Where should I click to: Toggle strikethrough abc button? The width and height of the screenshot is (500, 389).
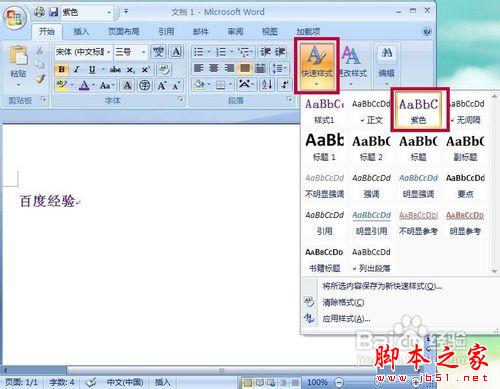pos(115,69)
